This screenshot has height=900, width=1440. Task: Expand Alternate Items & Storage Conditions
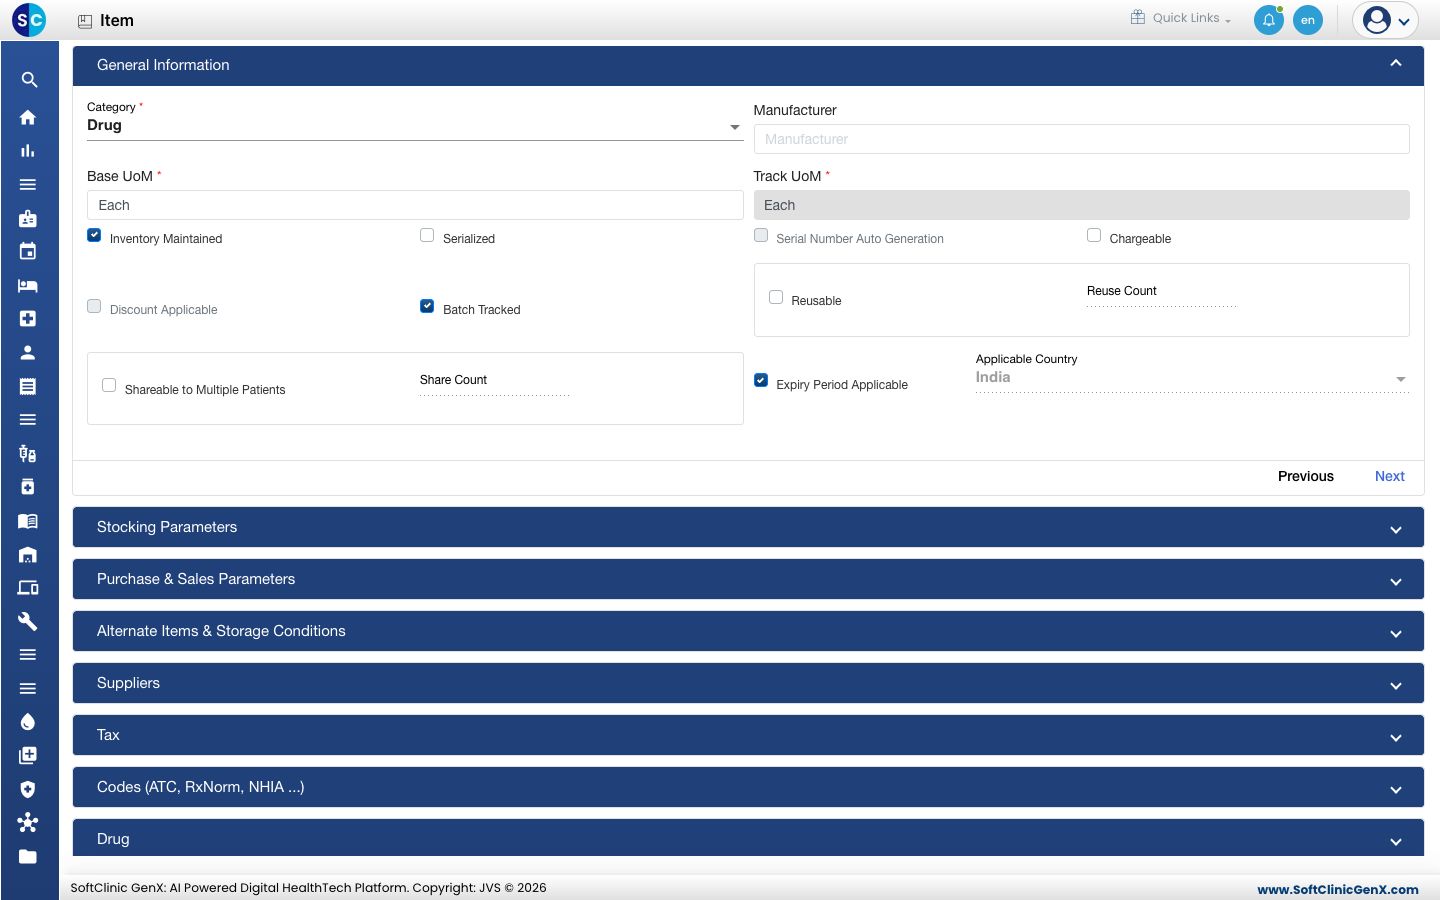[x=748, y=631]
